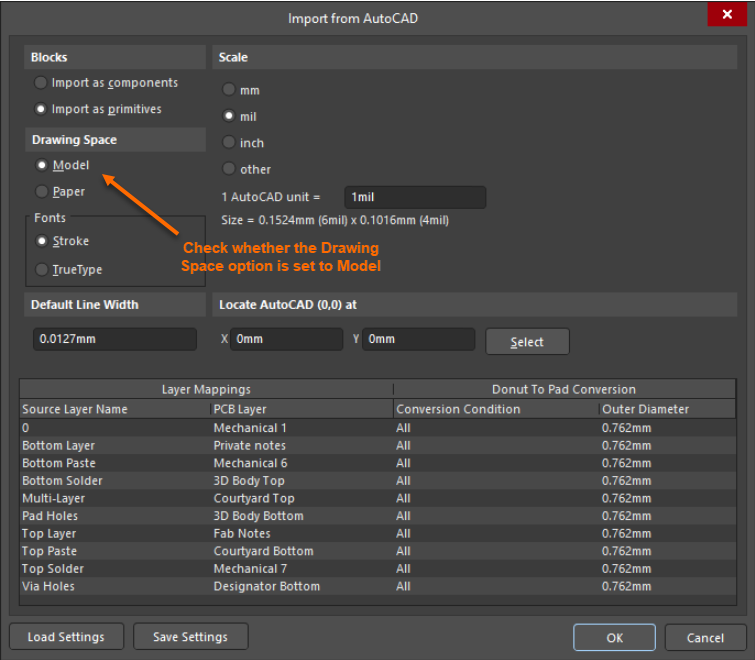Screen dimensions: 755x660
Task: Click Courtyard Bottom PCB layer cell
Action: [302, 551]
